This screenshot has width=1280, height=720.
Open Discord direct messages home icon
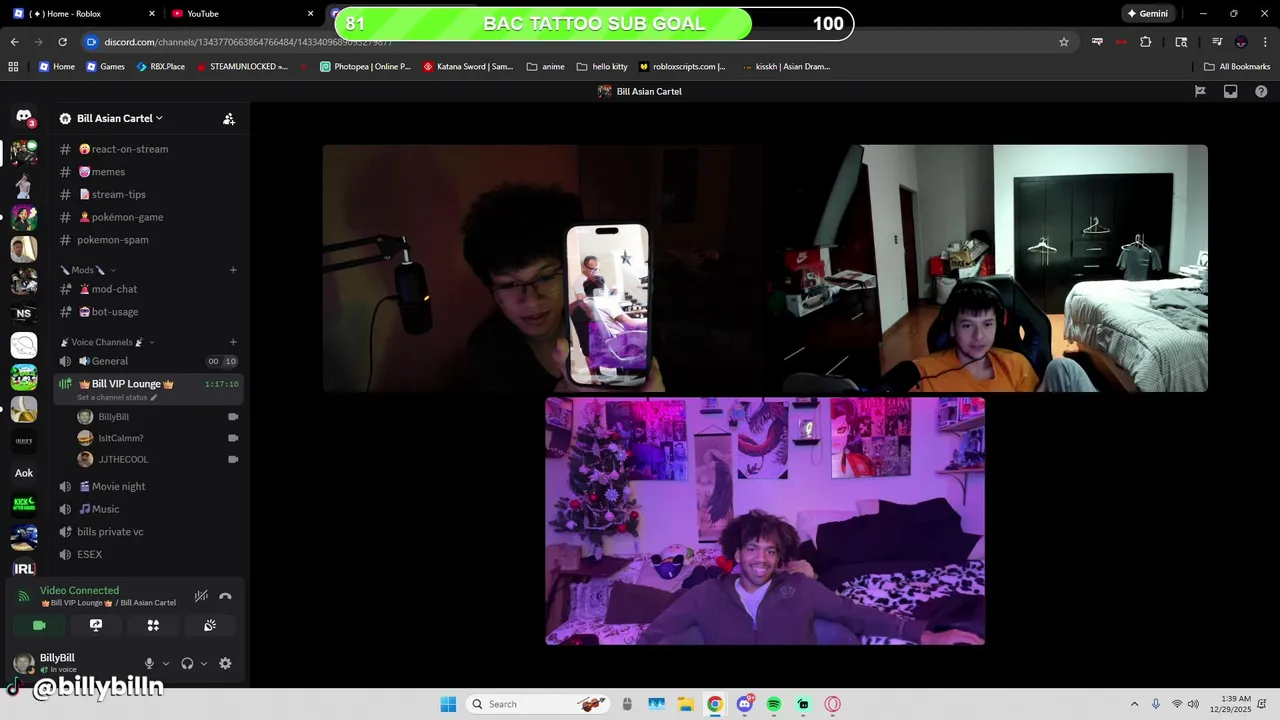click(x=24, y=118)
